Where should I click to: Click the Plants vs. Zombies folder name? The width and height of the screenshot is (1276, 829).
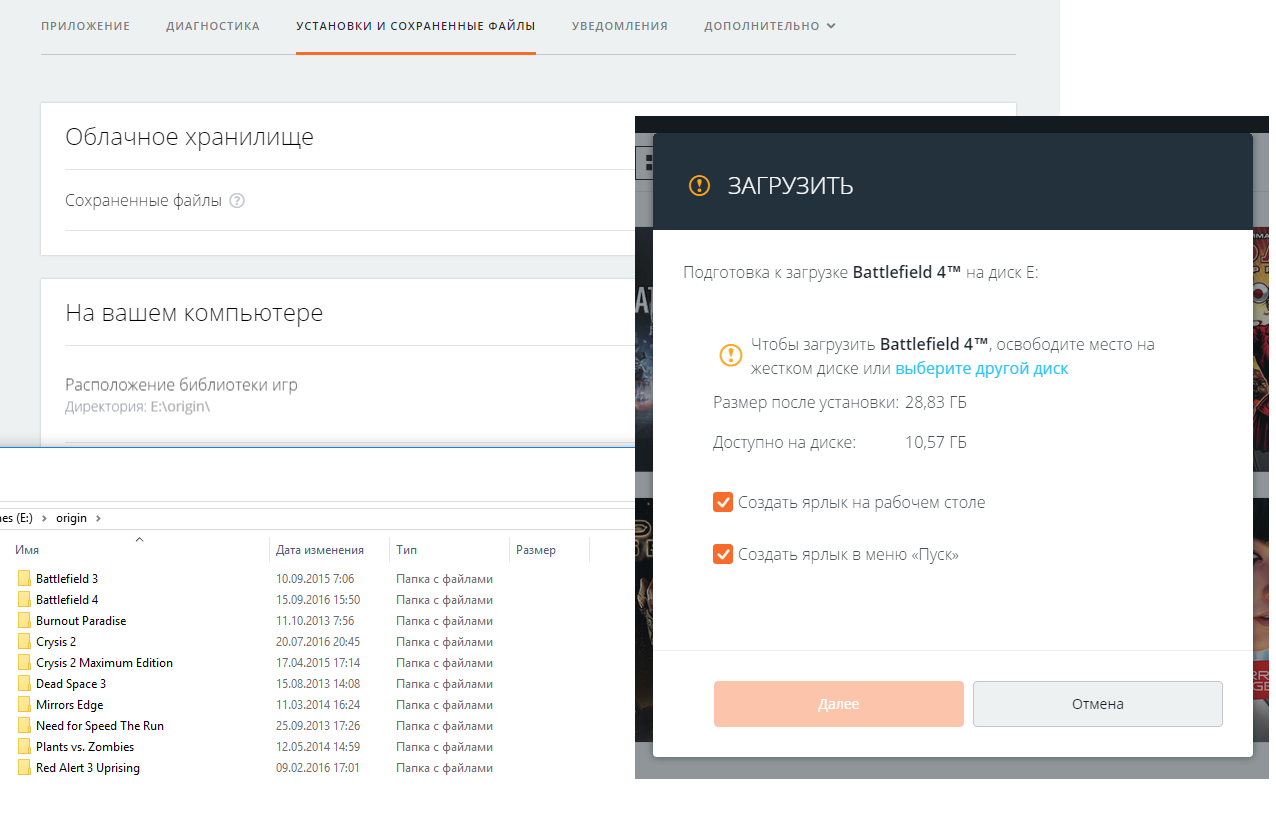click(85, 746)
